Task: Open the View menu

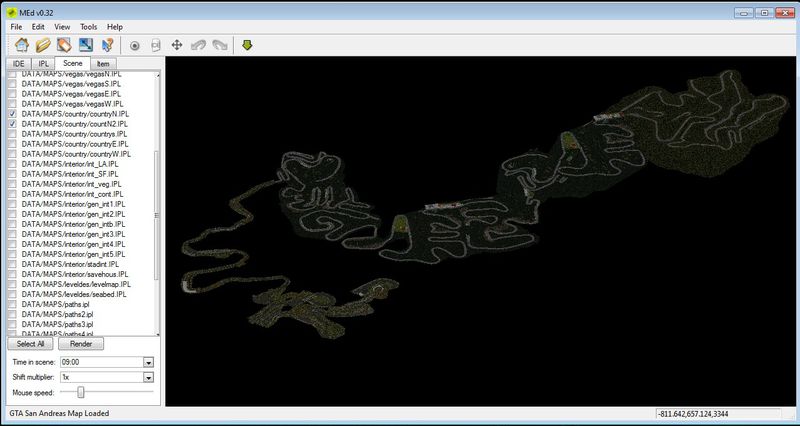Action: click(x=62, y=27)
